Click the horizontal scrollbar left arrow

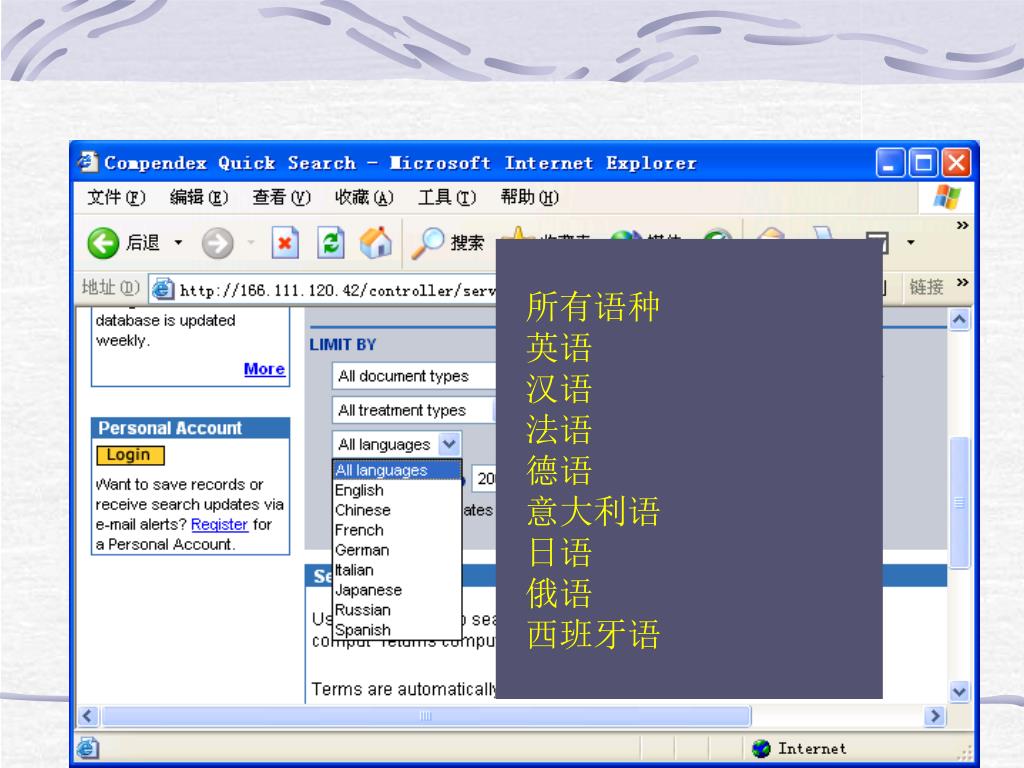pyautogui.click(x=88, y=716)
